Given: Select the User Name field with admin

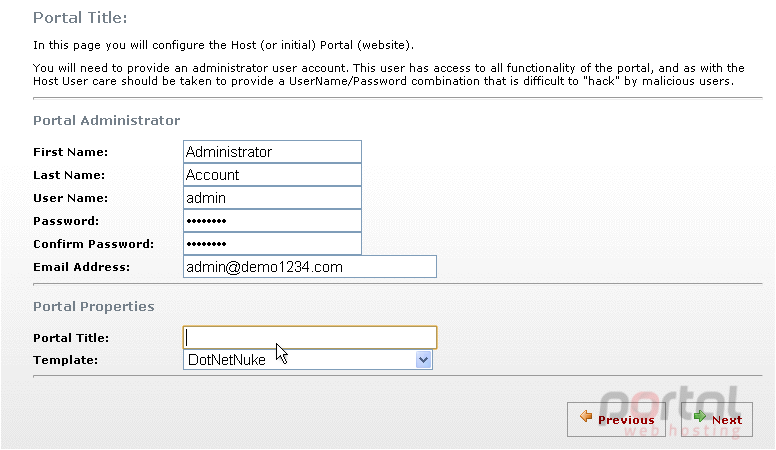Looking at the screenshot, I should pos(272,198).
